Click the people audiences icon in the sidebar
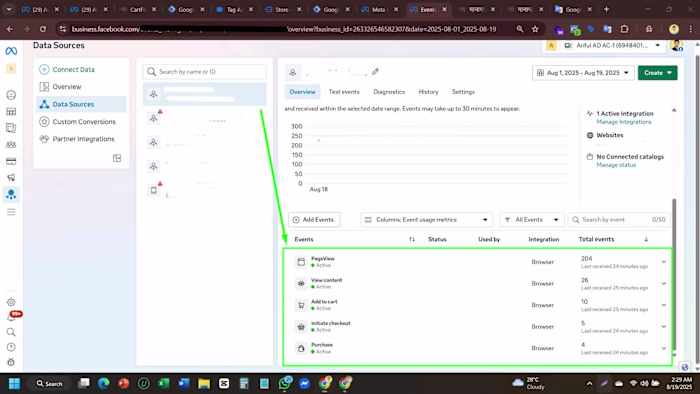 pos(11,145)
